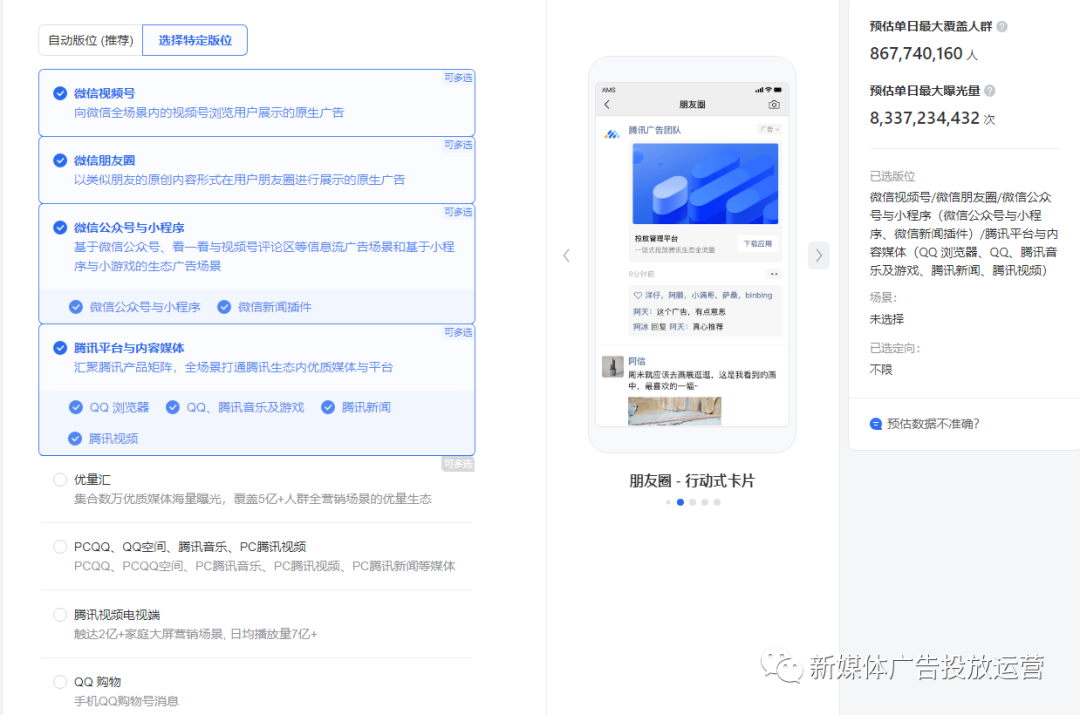Uncheck QQ、腾讯音乐及游戏 sub-option

[173, 408]
